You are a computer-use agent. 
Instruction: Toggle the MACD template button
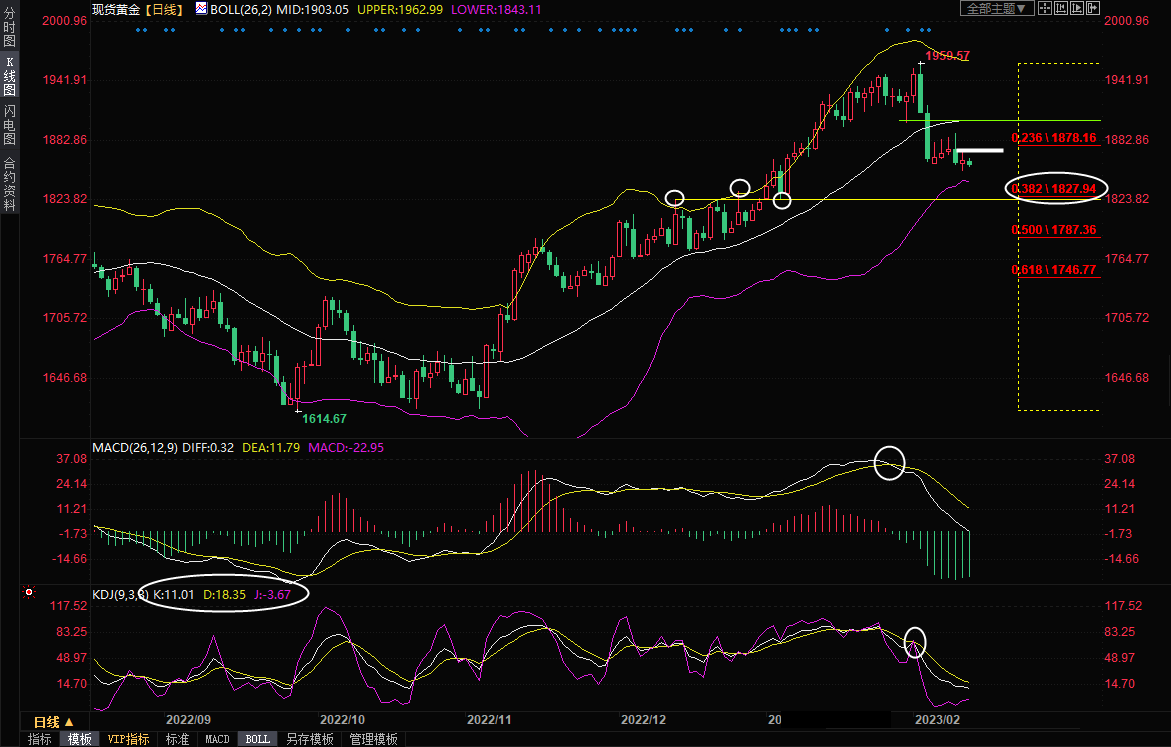click(217, 740)
